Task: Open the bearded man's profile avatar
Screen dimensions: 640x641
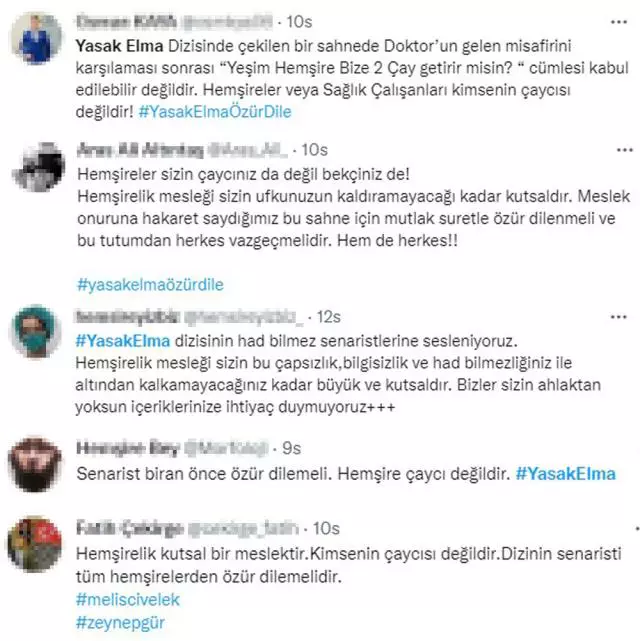Action: coord(36,464)
